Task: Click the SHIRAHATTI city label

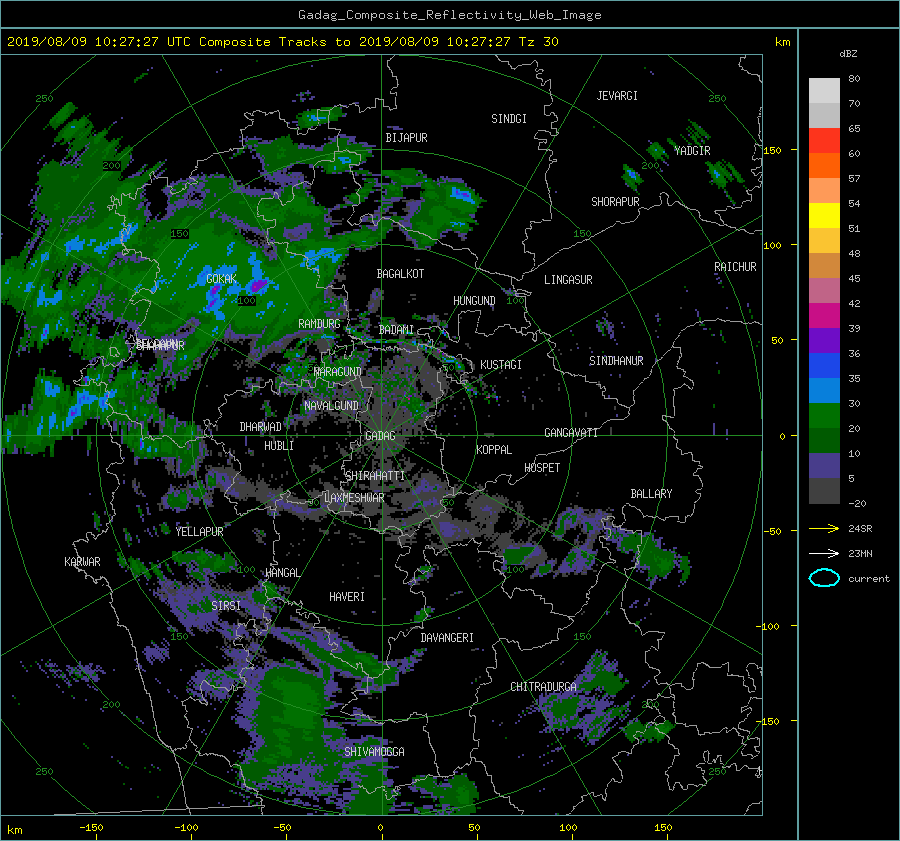Action: coord(375,476)
